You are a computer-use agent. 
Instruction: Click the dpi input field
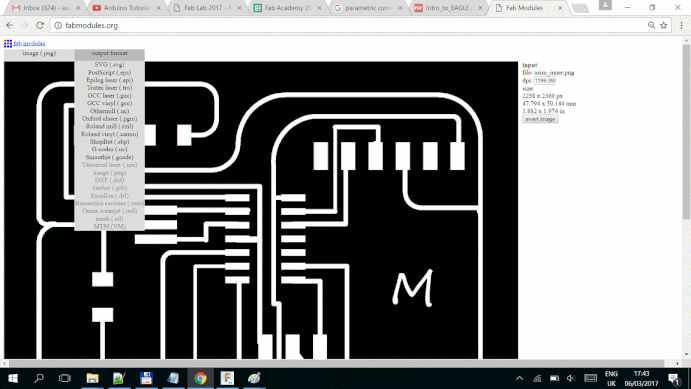pos(545,81)
